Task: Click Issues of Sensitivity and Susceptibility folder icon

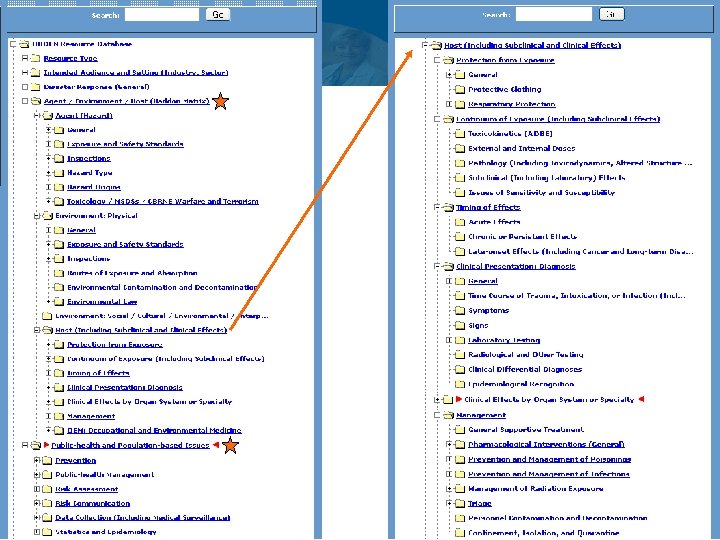Action: pos(460,192)
